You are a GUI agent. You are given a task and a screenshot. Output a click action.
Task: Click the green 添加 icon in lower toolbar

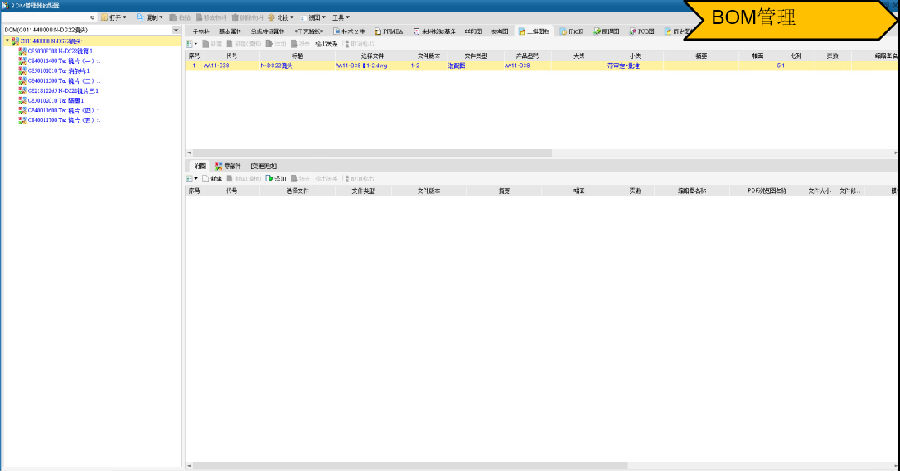(269, 179)
